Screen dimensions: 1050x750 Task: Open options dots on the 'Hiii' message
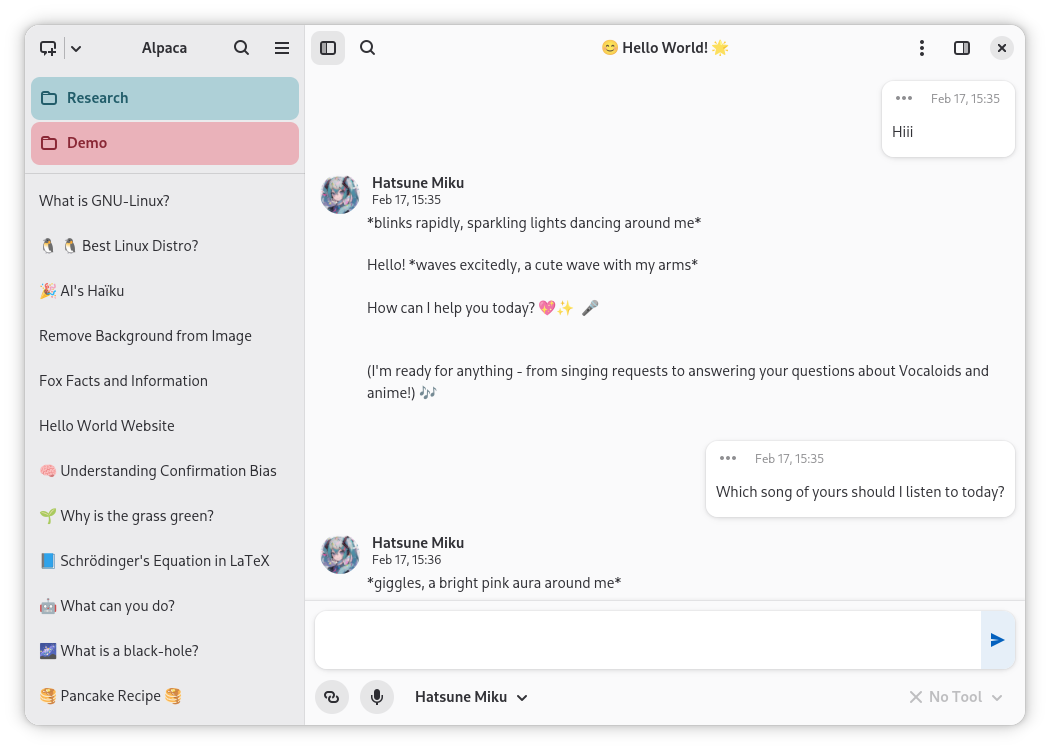(904, 98)
